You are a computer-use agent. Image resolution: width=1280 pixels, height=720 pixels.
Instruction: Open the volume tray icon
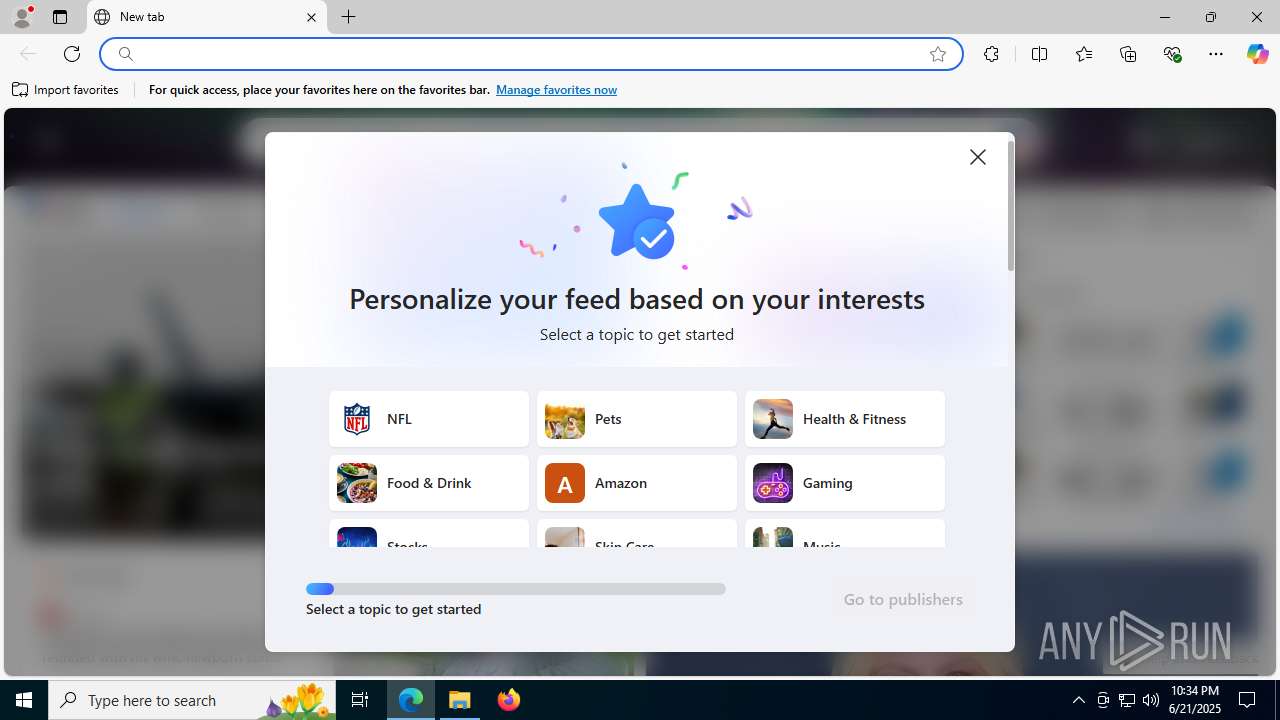(x=1151, y=700)
